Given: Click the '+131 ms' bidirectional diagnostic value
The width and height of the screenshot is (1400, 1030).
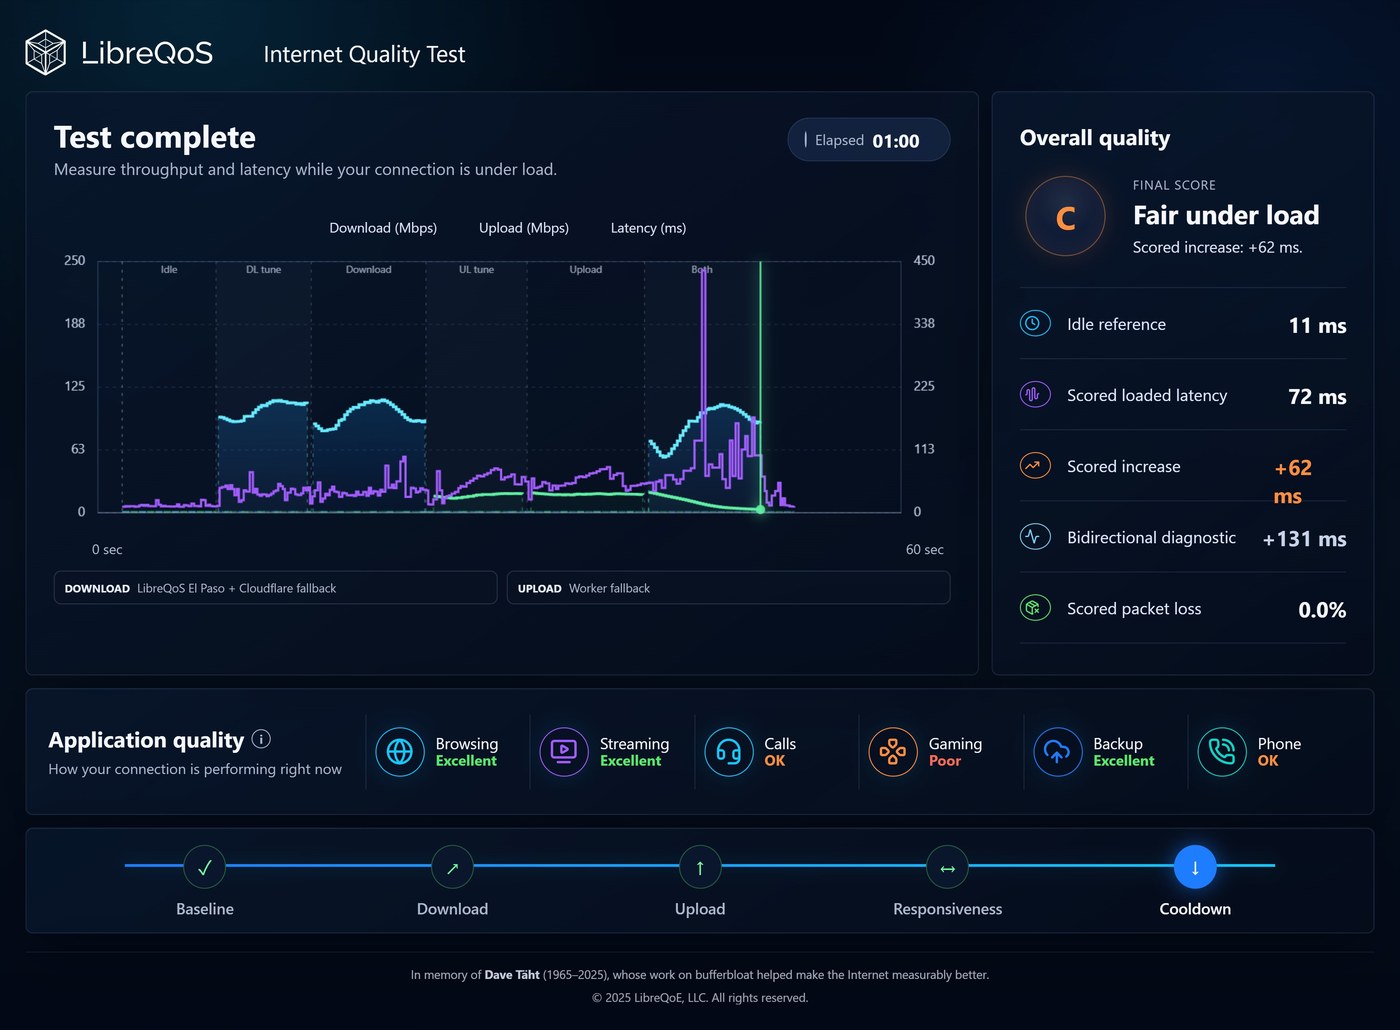Looking at the screenshot, I should click(x=1304, y=539).
